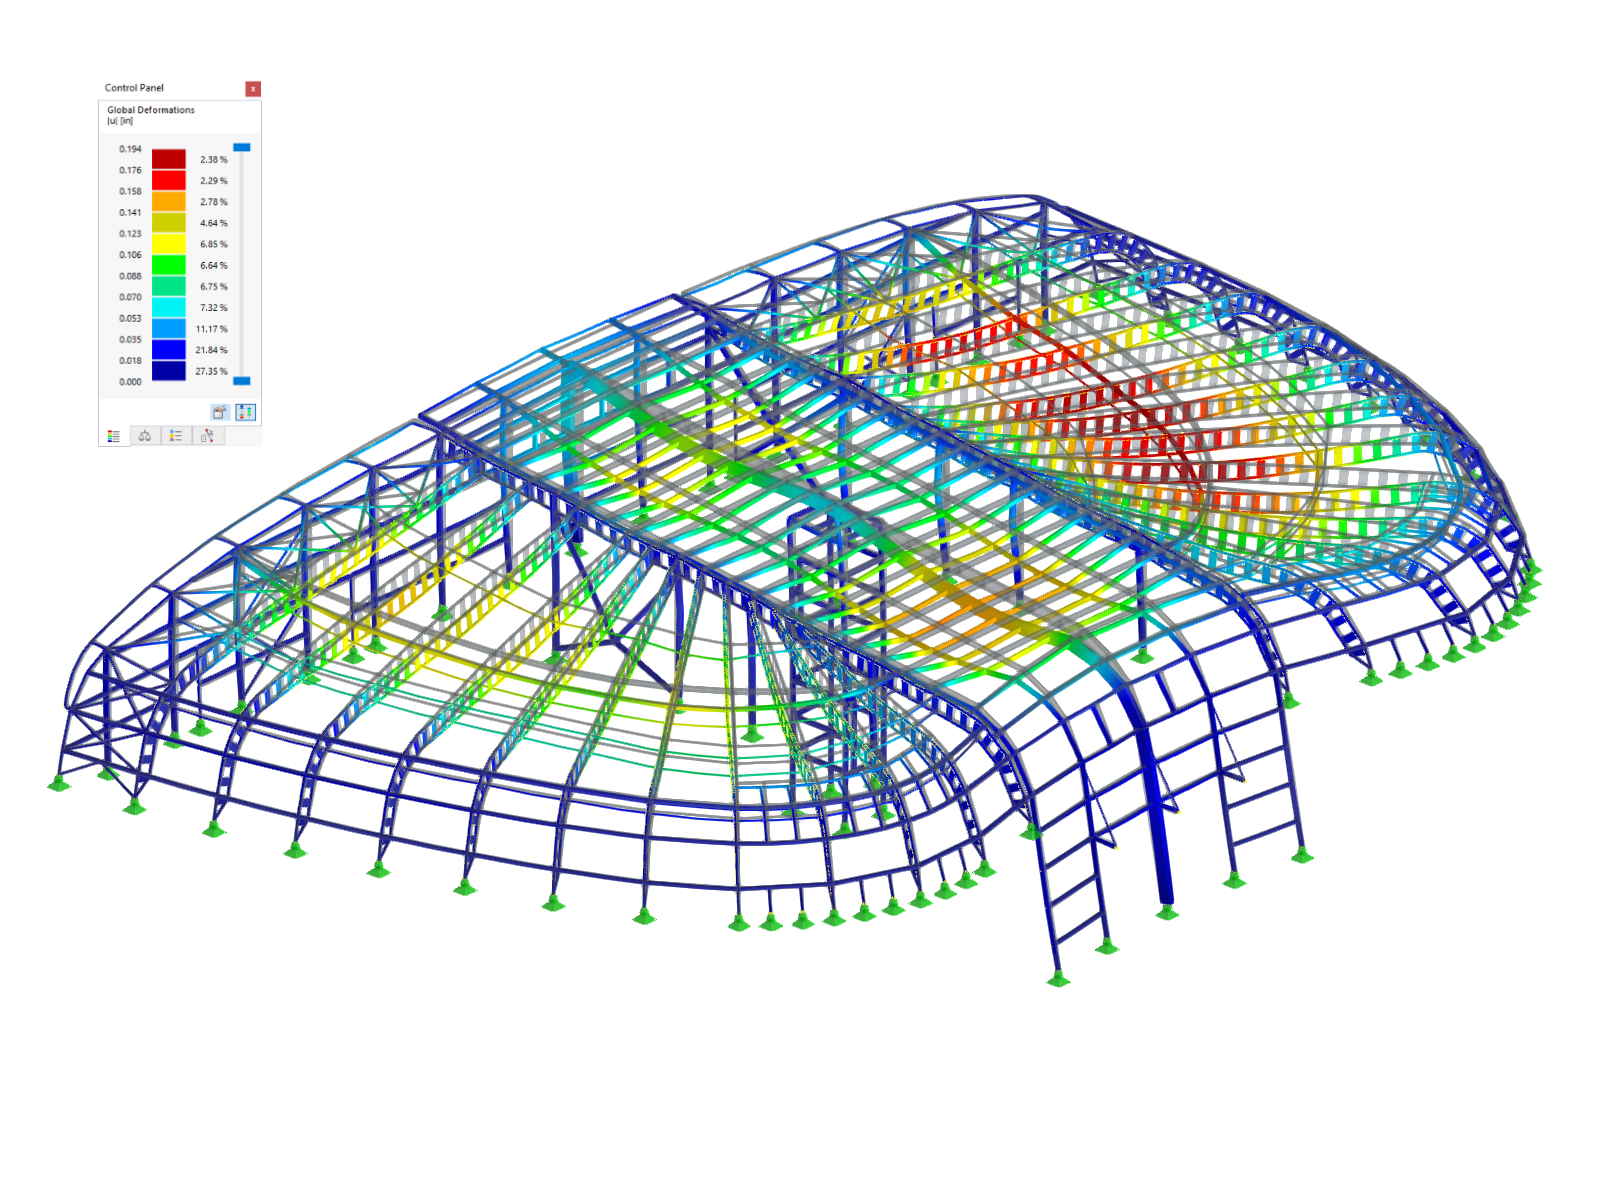Switch to the balance-scale factors tab
The image size is (1600, 1200).
click(x=145, y=436)
